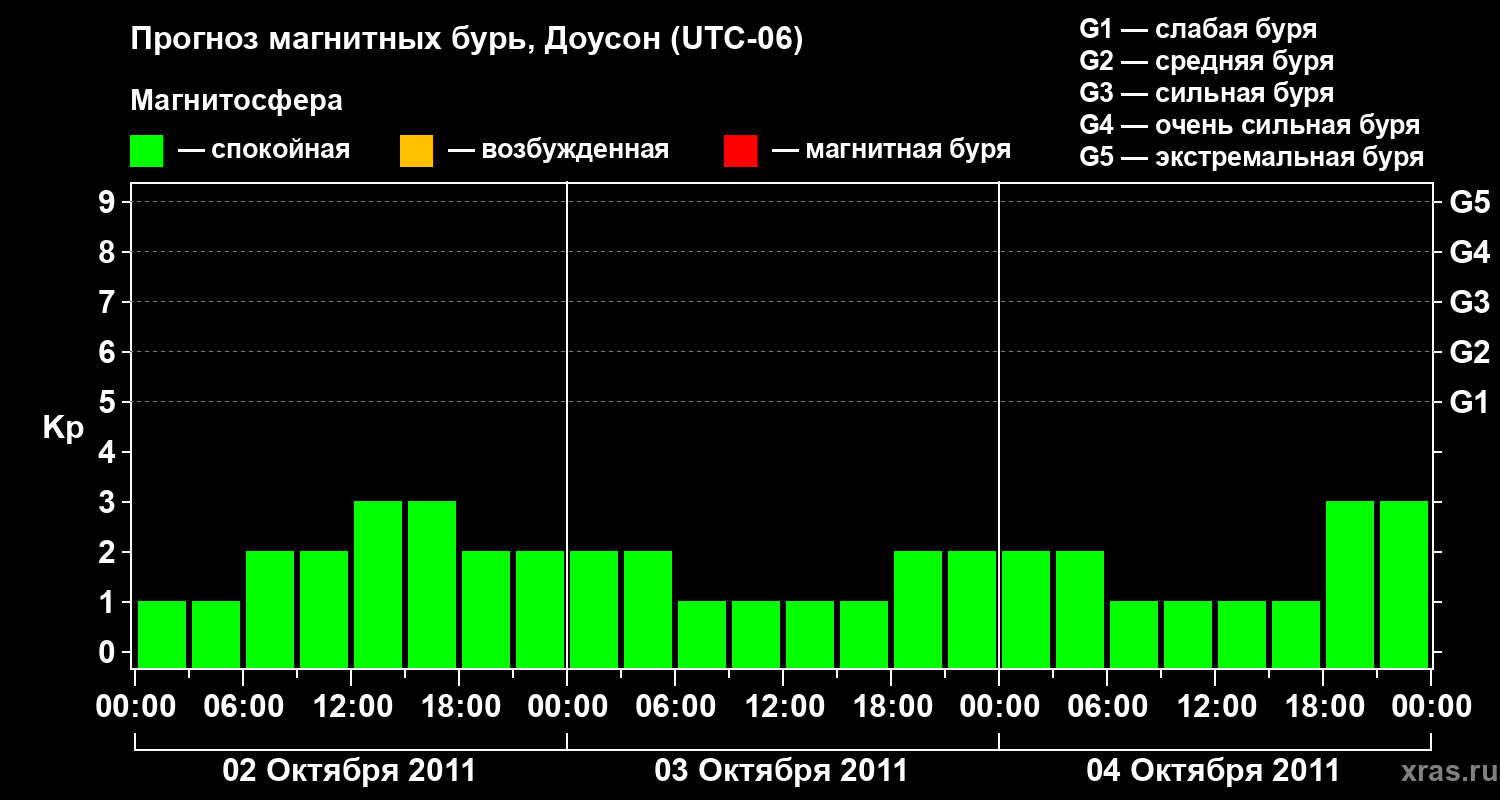Viewport: 1500px width, 800px height.
Task: Click the last Kp 3 bar on 04 October
Action: pos(1404,584)
